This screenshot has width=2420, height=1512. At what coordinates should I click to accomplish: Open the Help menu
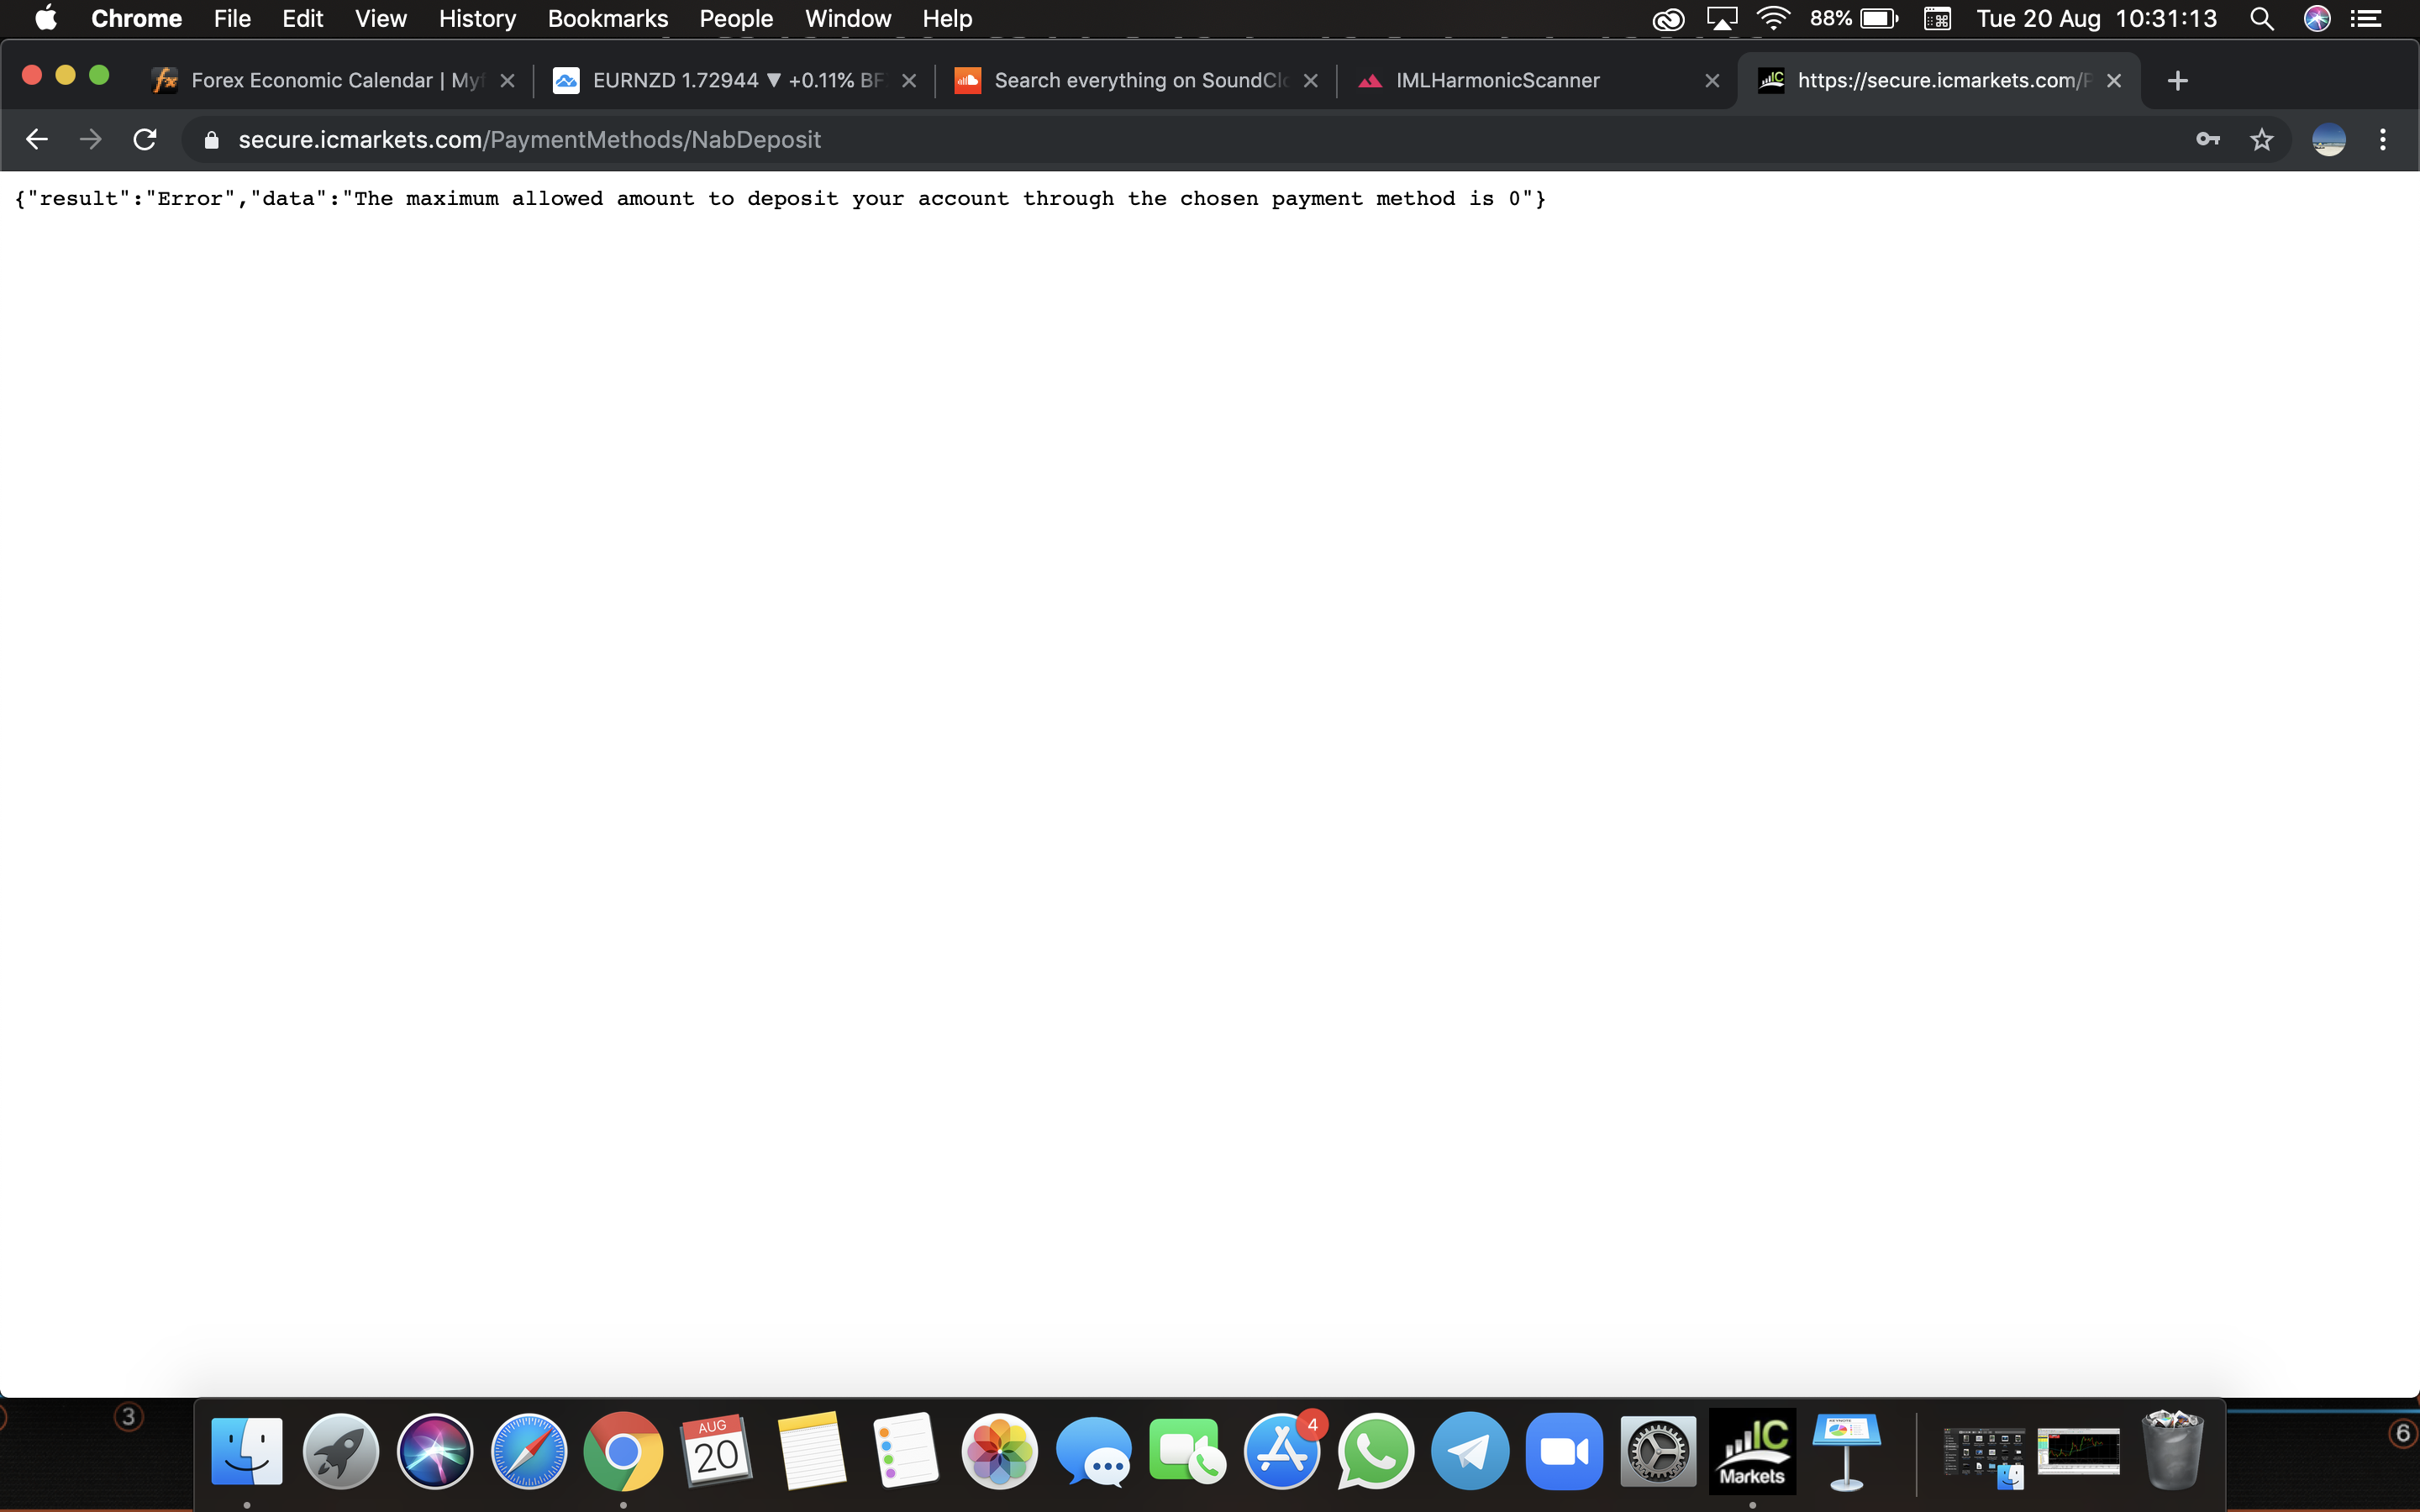[x=947, y=19]
